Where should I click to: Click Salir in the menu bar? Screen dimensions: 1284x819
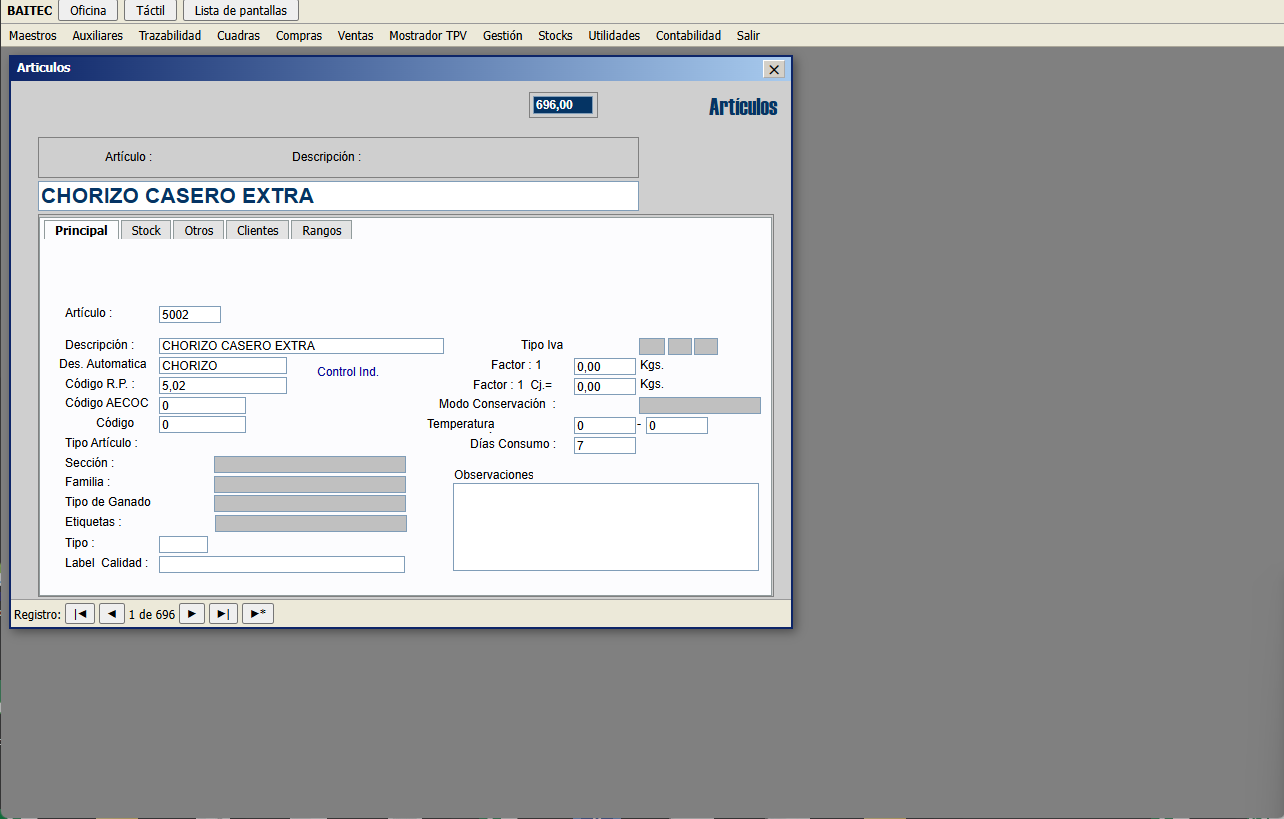[748, 35]
